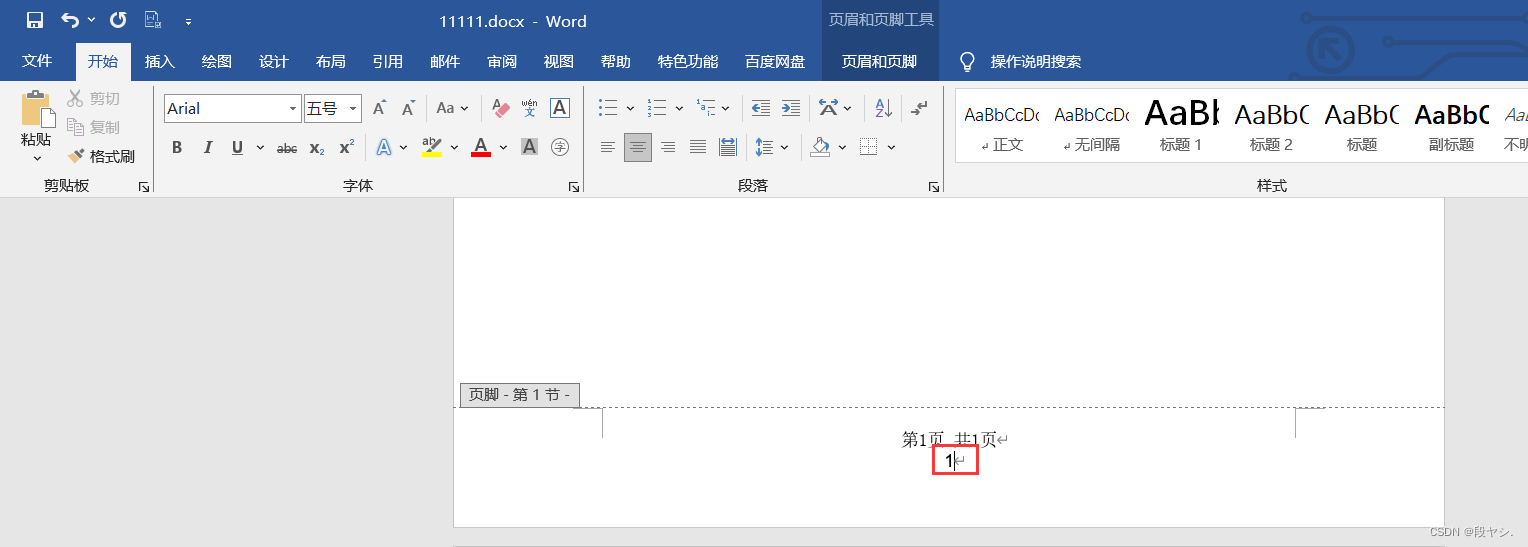The width and height of the screenshot is (1528, 547).
Task: Switch to the 插入 (Insert) tab
Action: point(160,61)
